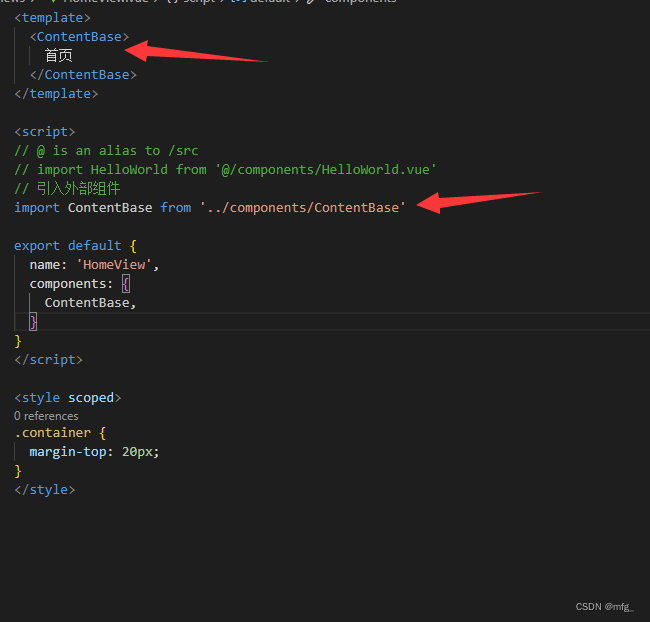650x622 pixels.
Task: Click the commented HelloWorld import line
Action: click(225, 170)
